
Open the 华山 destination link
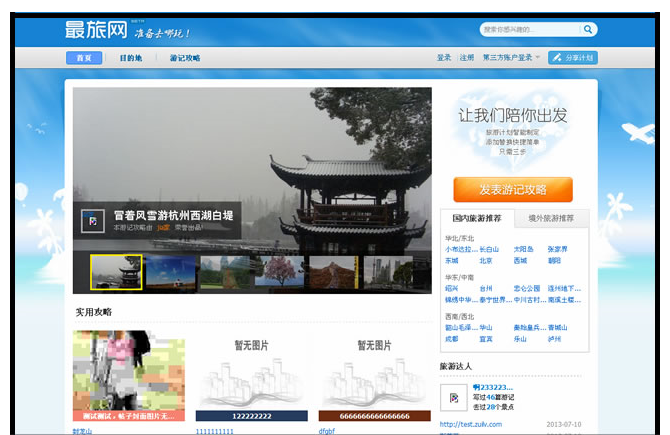point(485,328)
